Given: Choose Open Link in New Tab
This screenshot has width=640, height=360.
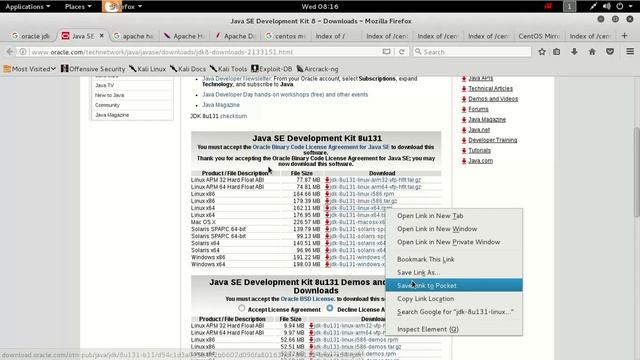Looking at the screenshot, I should coord(454,216).
